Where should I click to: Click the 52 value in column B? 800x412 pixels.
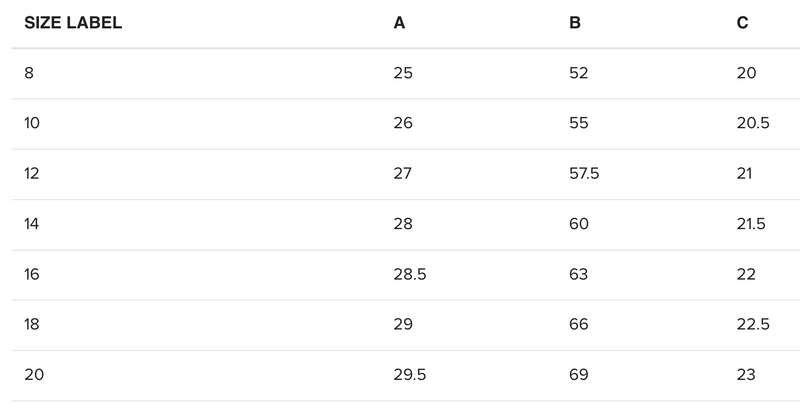coord(579,73)
